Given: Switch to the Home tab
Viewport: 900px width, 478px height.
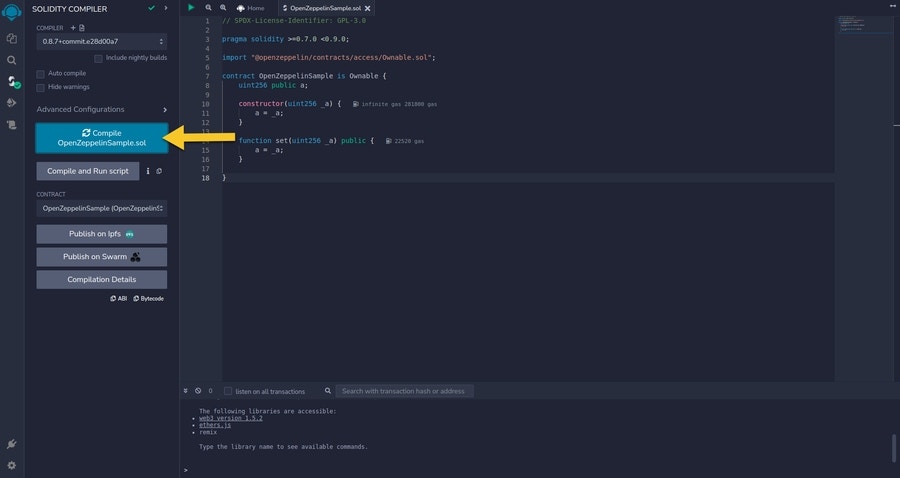Looking at the screenshot, I should tap(251, 8).
